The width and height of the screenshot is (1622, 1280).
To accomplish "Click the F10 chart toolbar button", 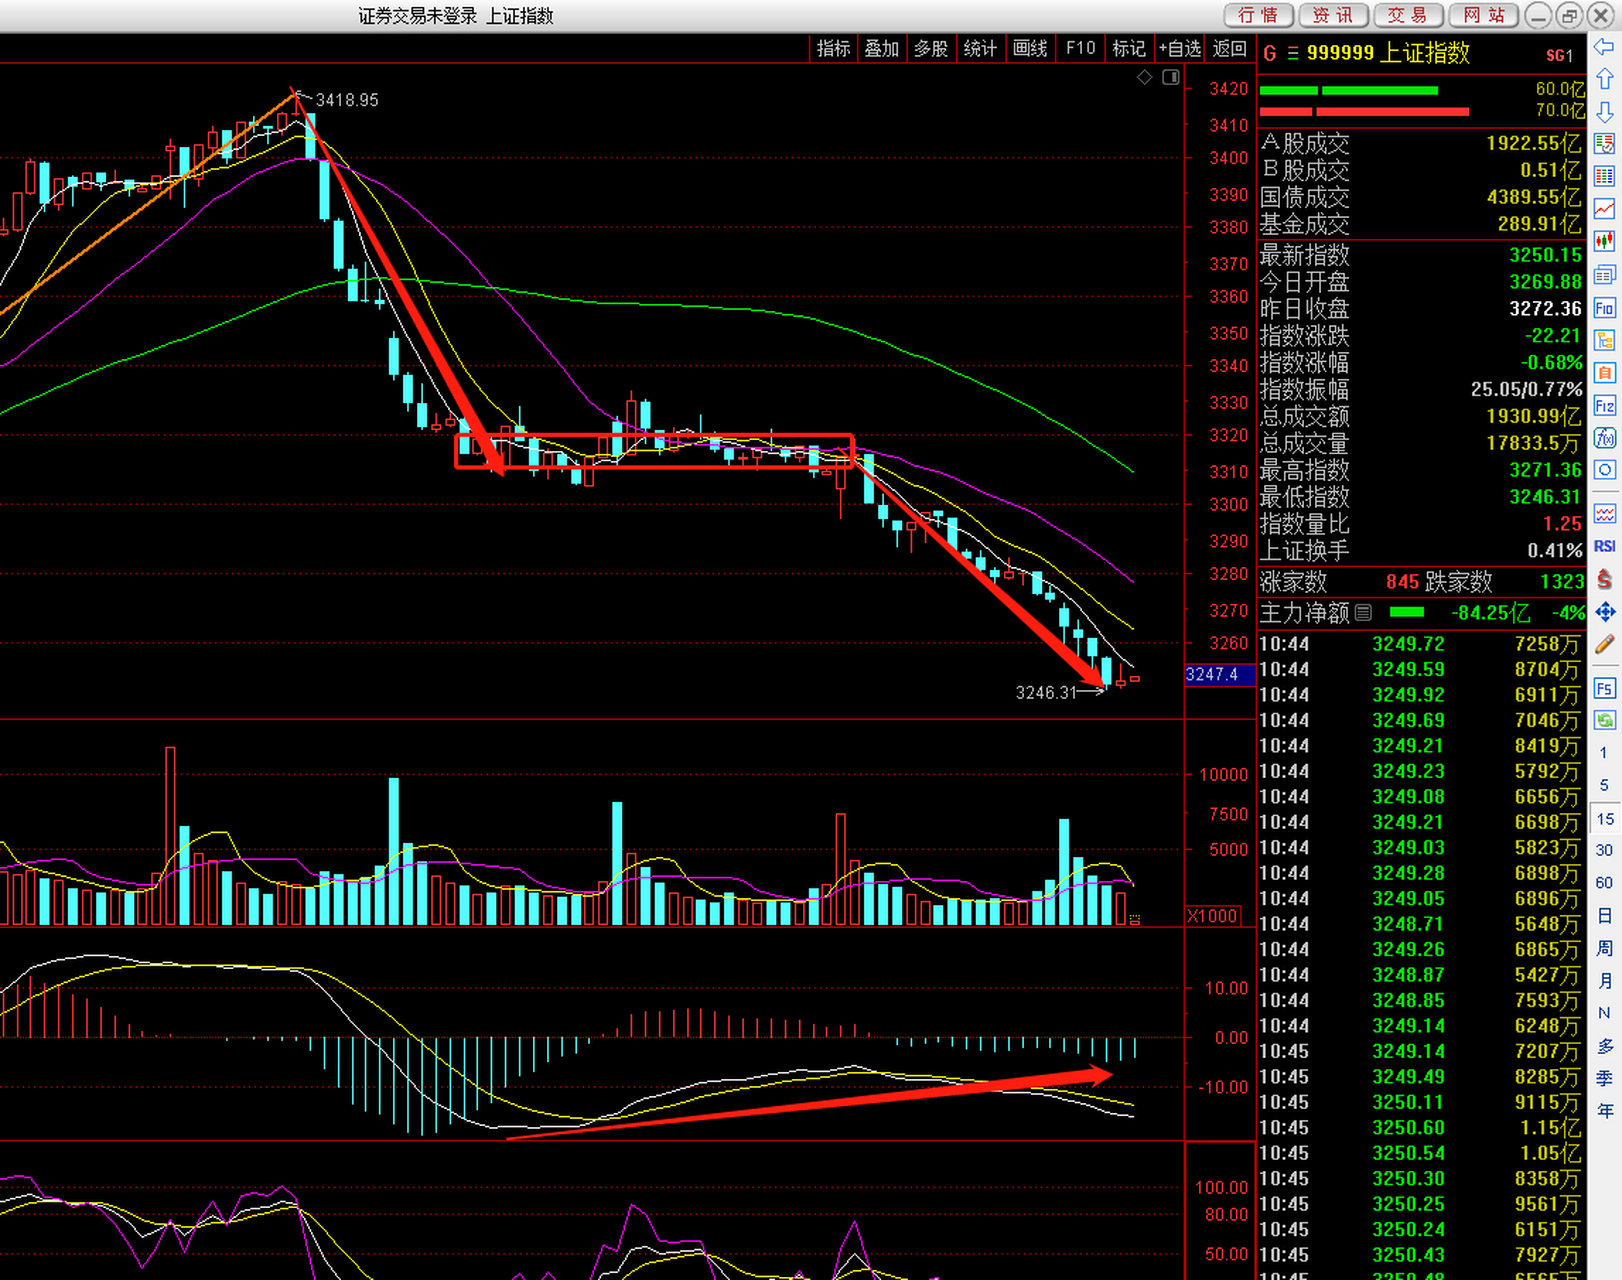I will (x=1081, y=48).
